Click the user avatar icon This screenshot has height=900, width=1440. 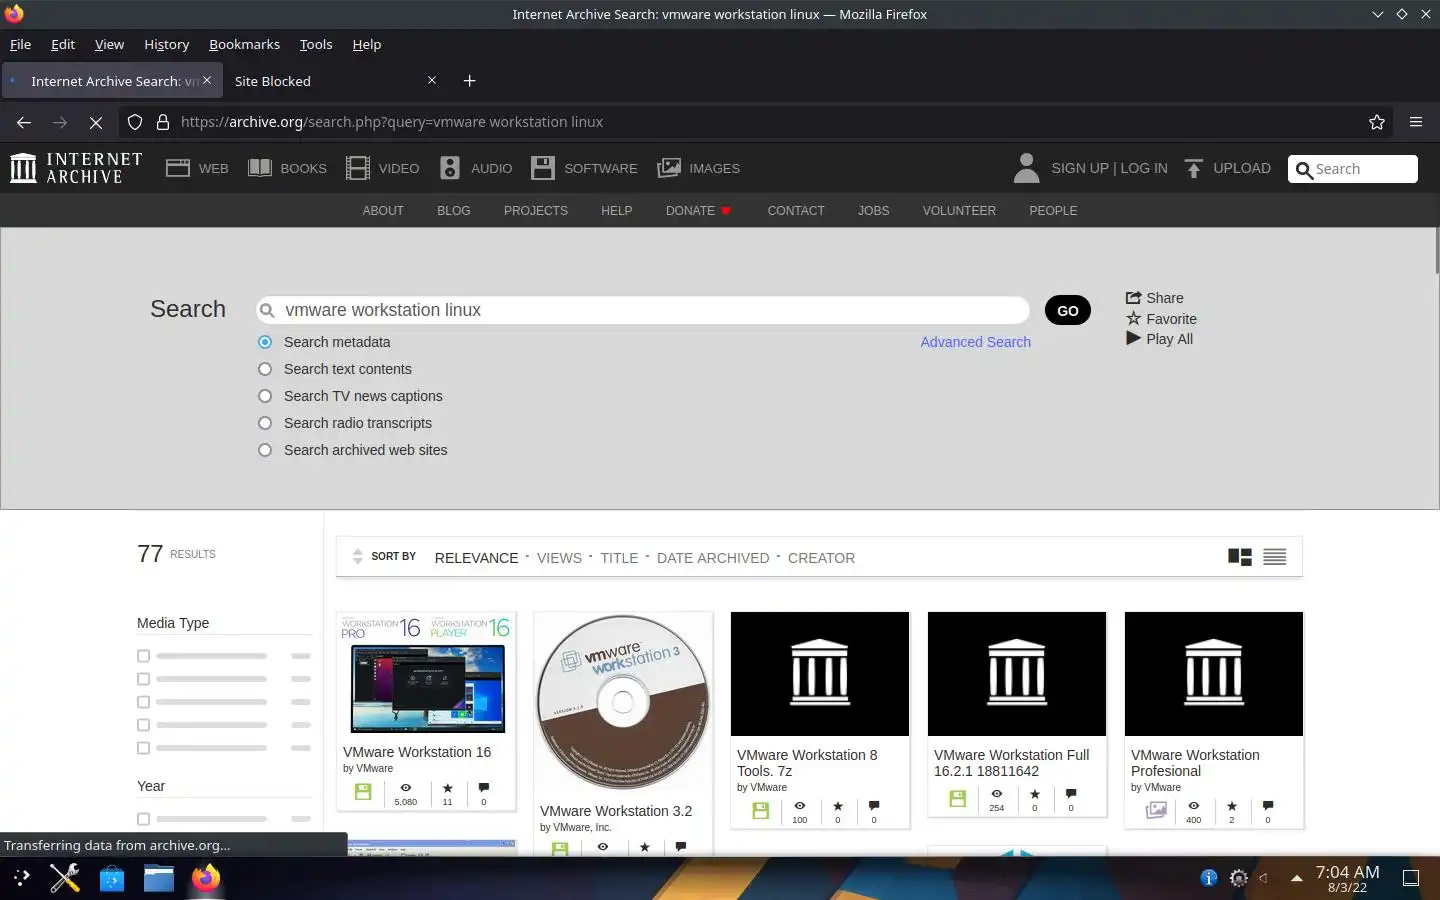(x=1026, y=168)
